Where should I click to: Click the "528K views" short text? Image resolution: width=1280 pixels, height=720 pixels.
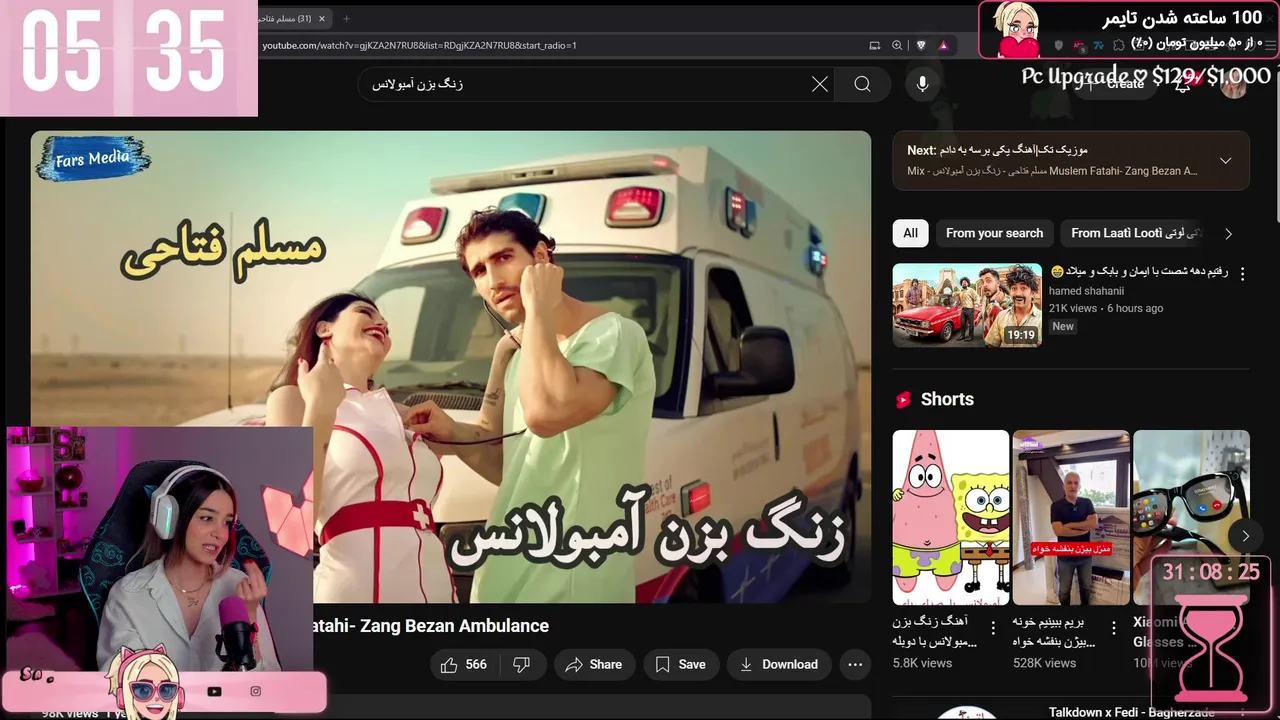coord(1044,663)
